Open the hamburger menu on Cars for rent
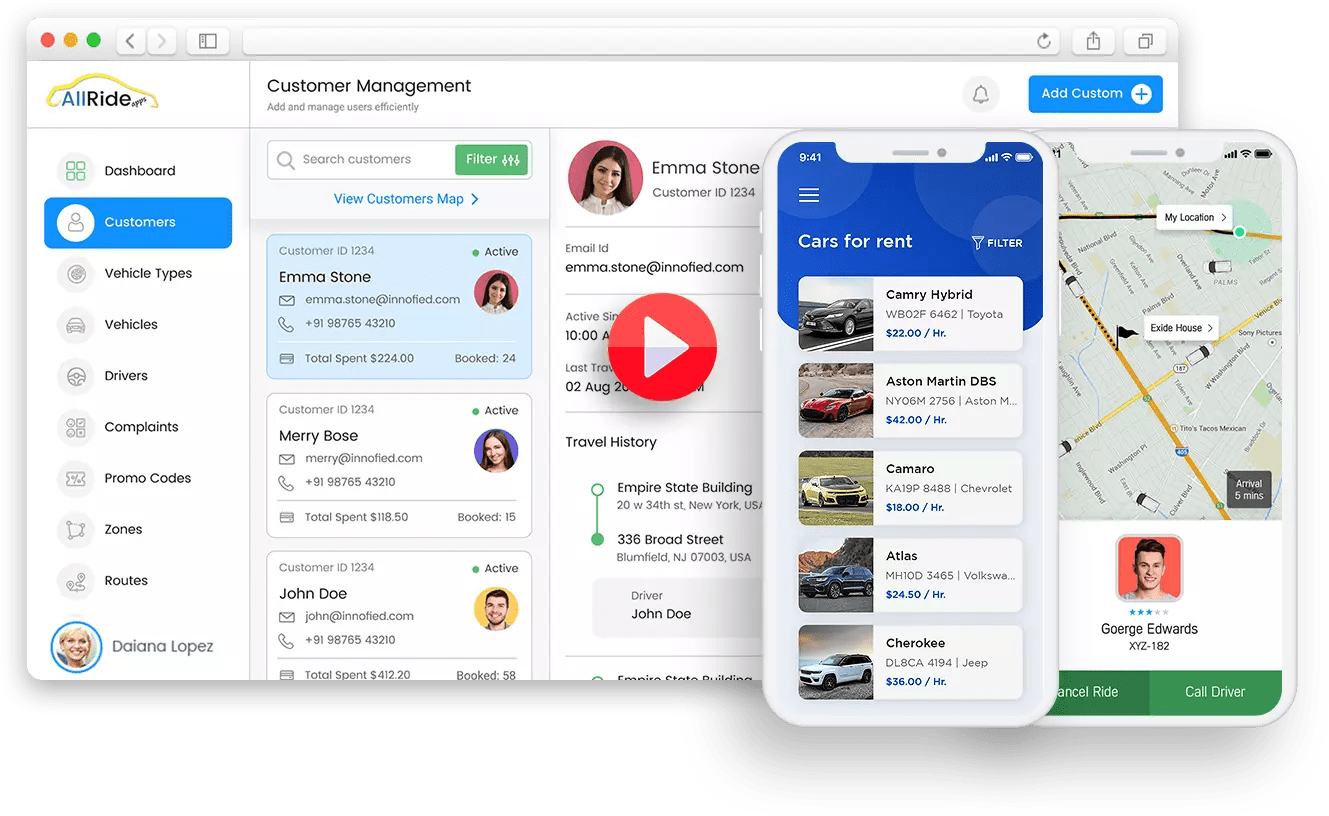The width and height of the screenshot is (1329, 816). tap(808, 194)
